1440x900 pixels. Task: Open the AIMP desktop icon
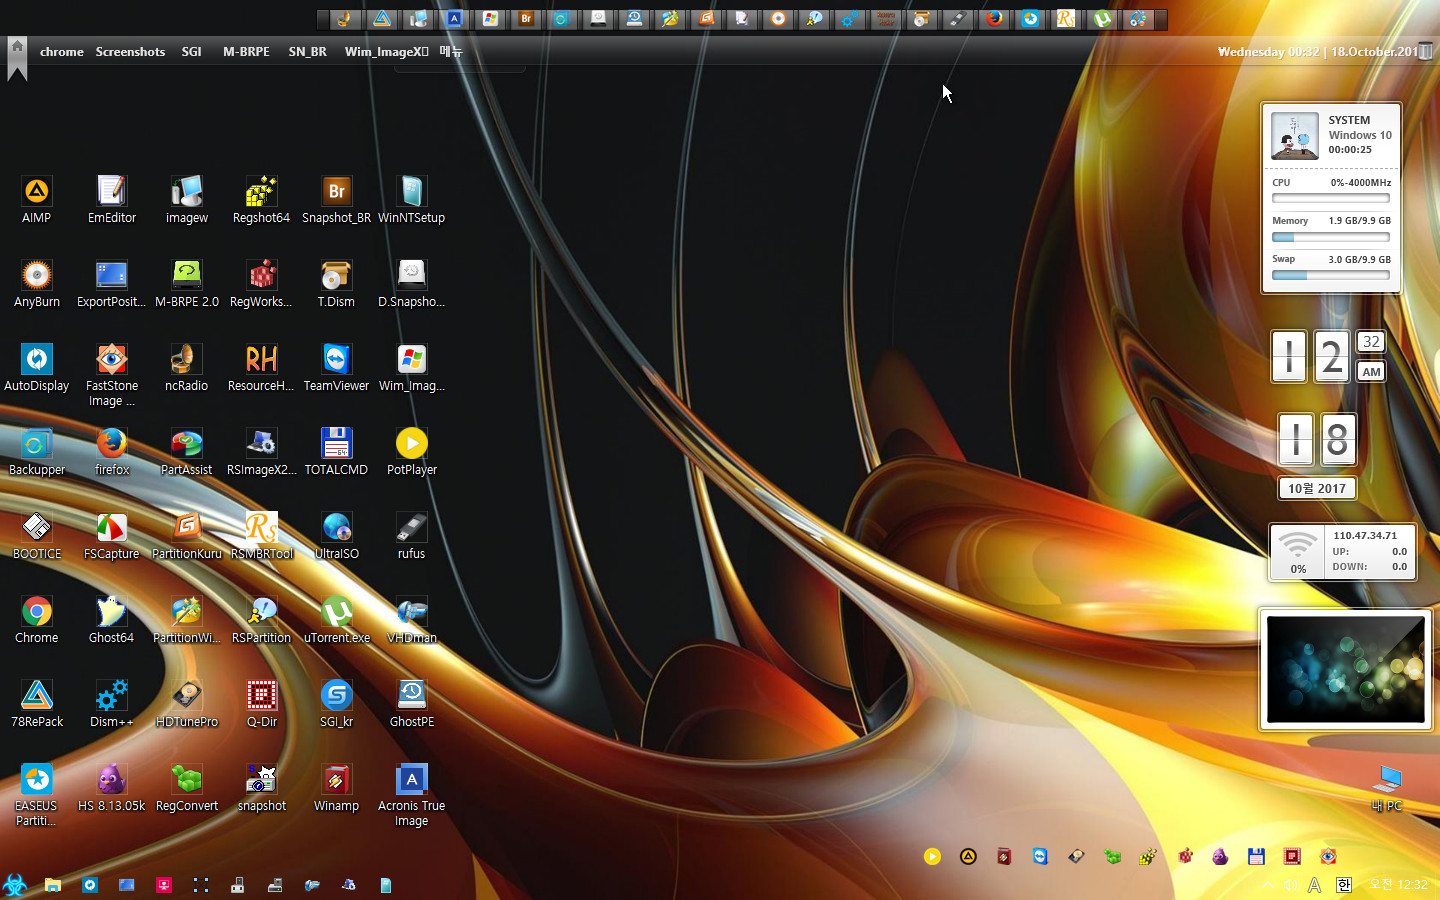point(37,198)
